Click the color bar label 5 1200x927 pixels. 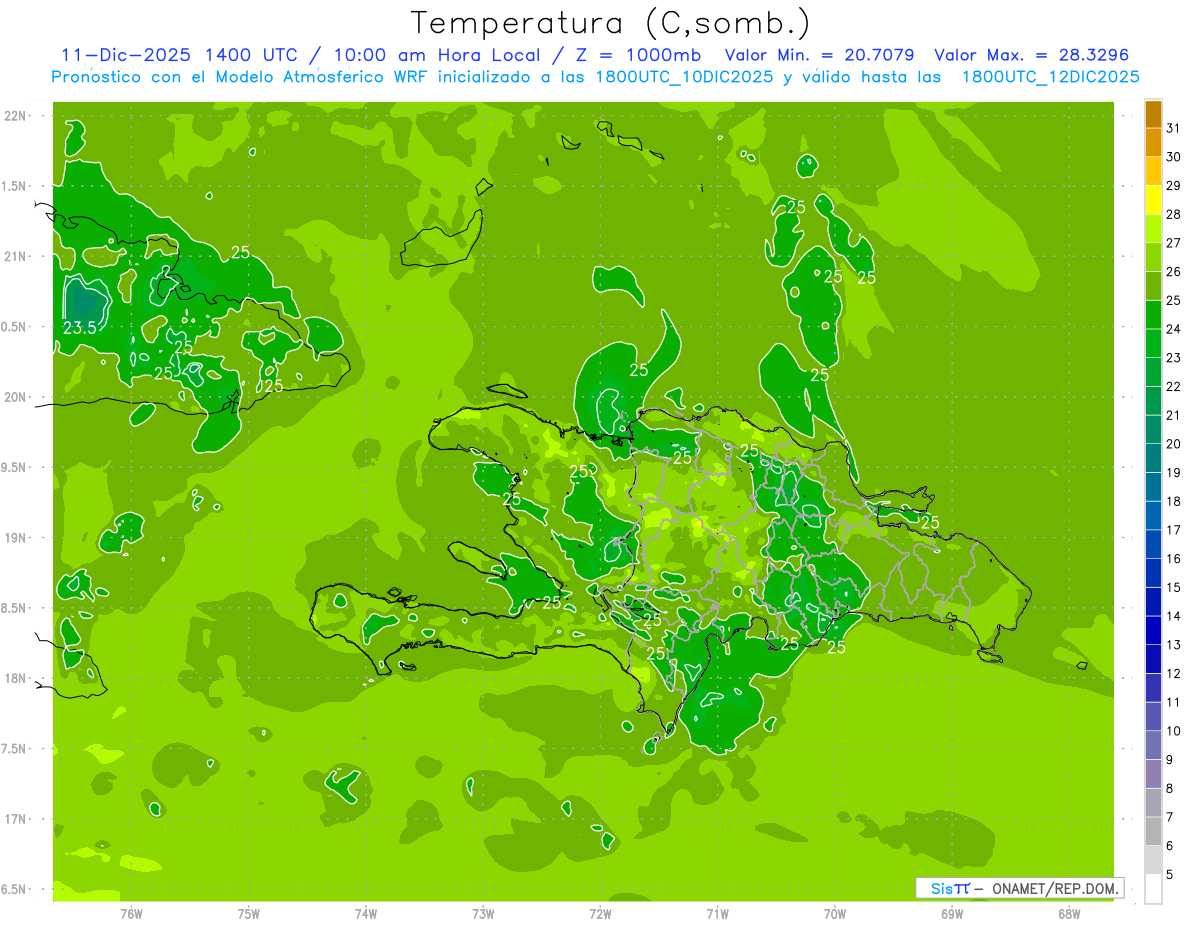pyautogui.click(x=1170, y=875)
